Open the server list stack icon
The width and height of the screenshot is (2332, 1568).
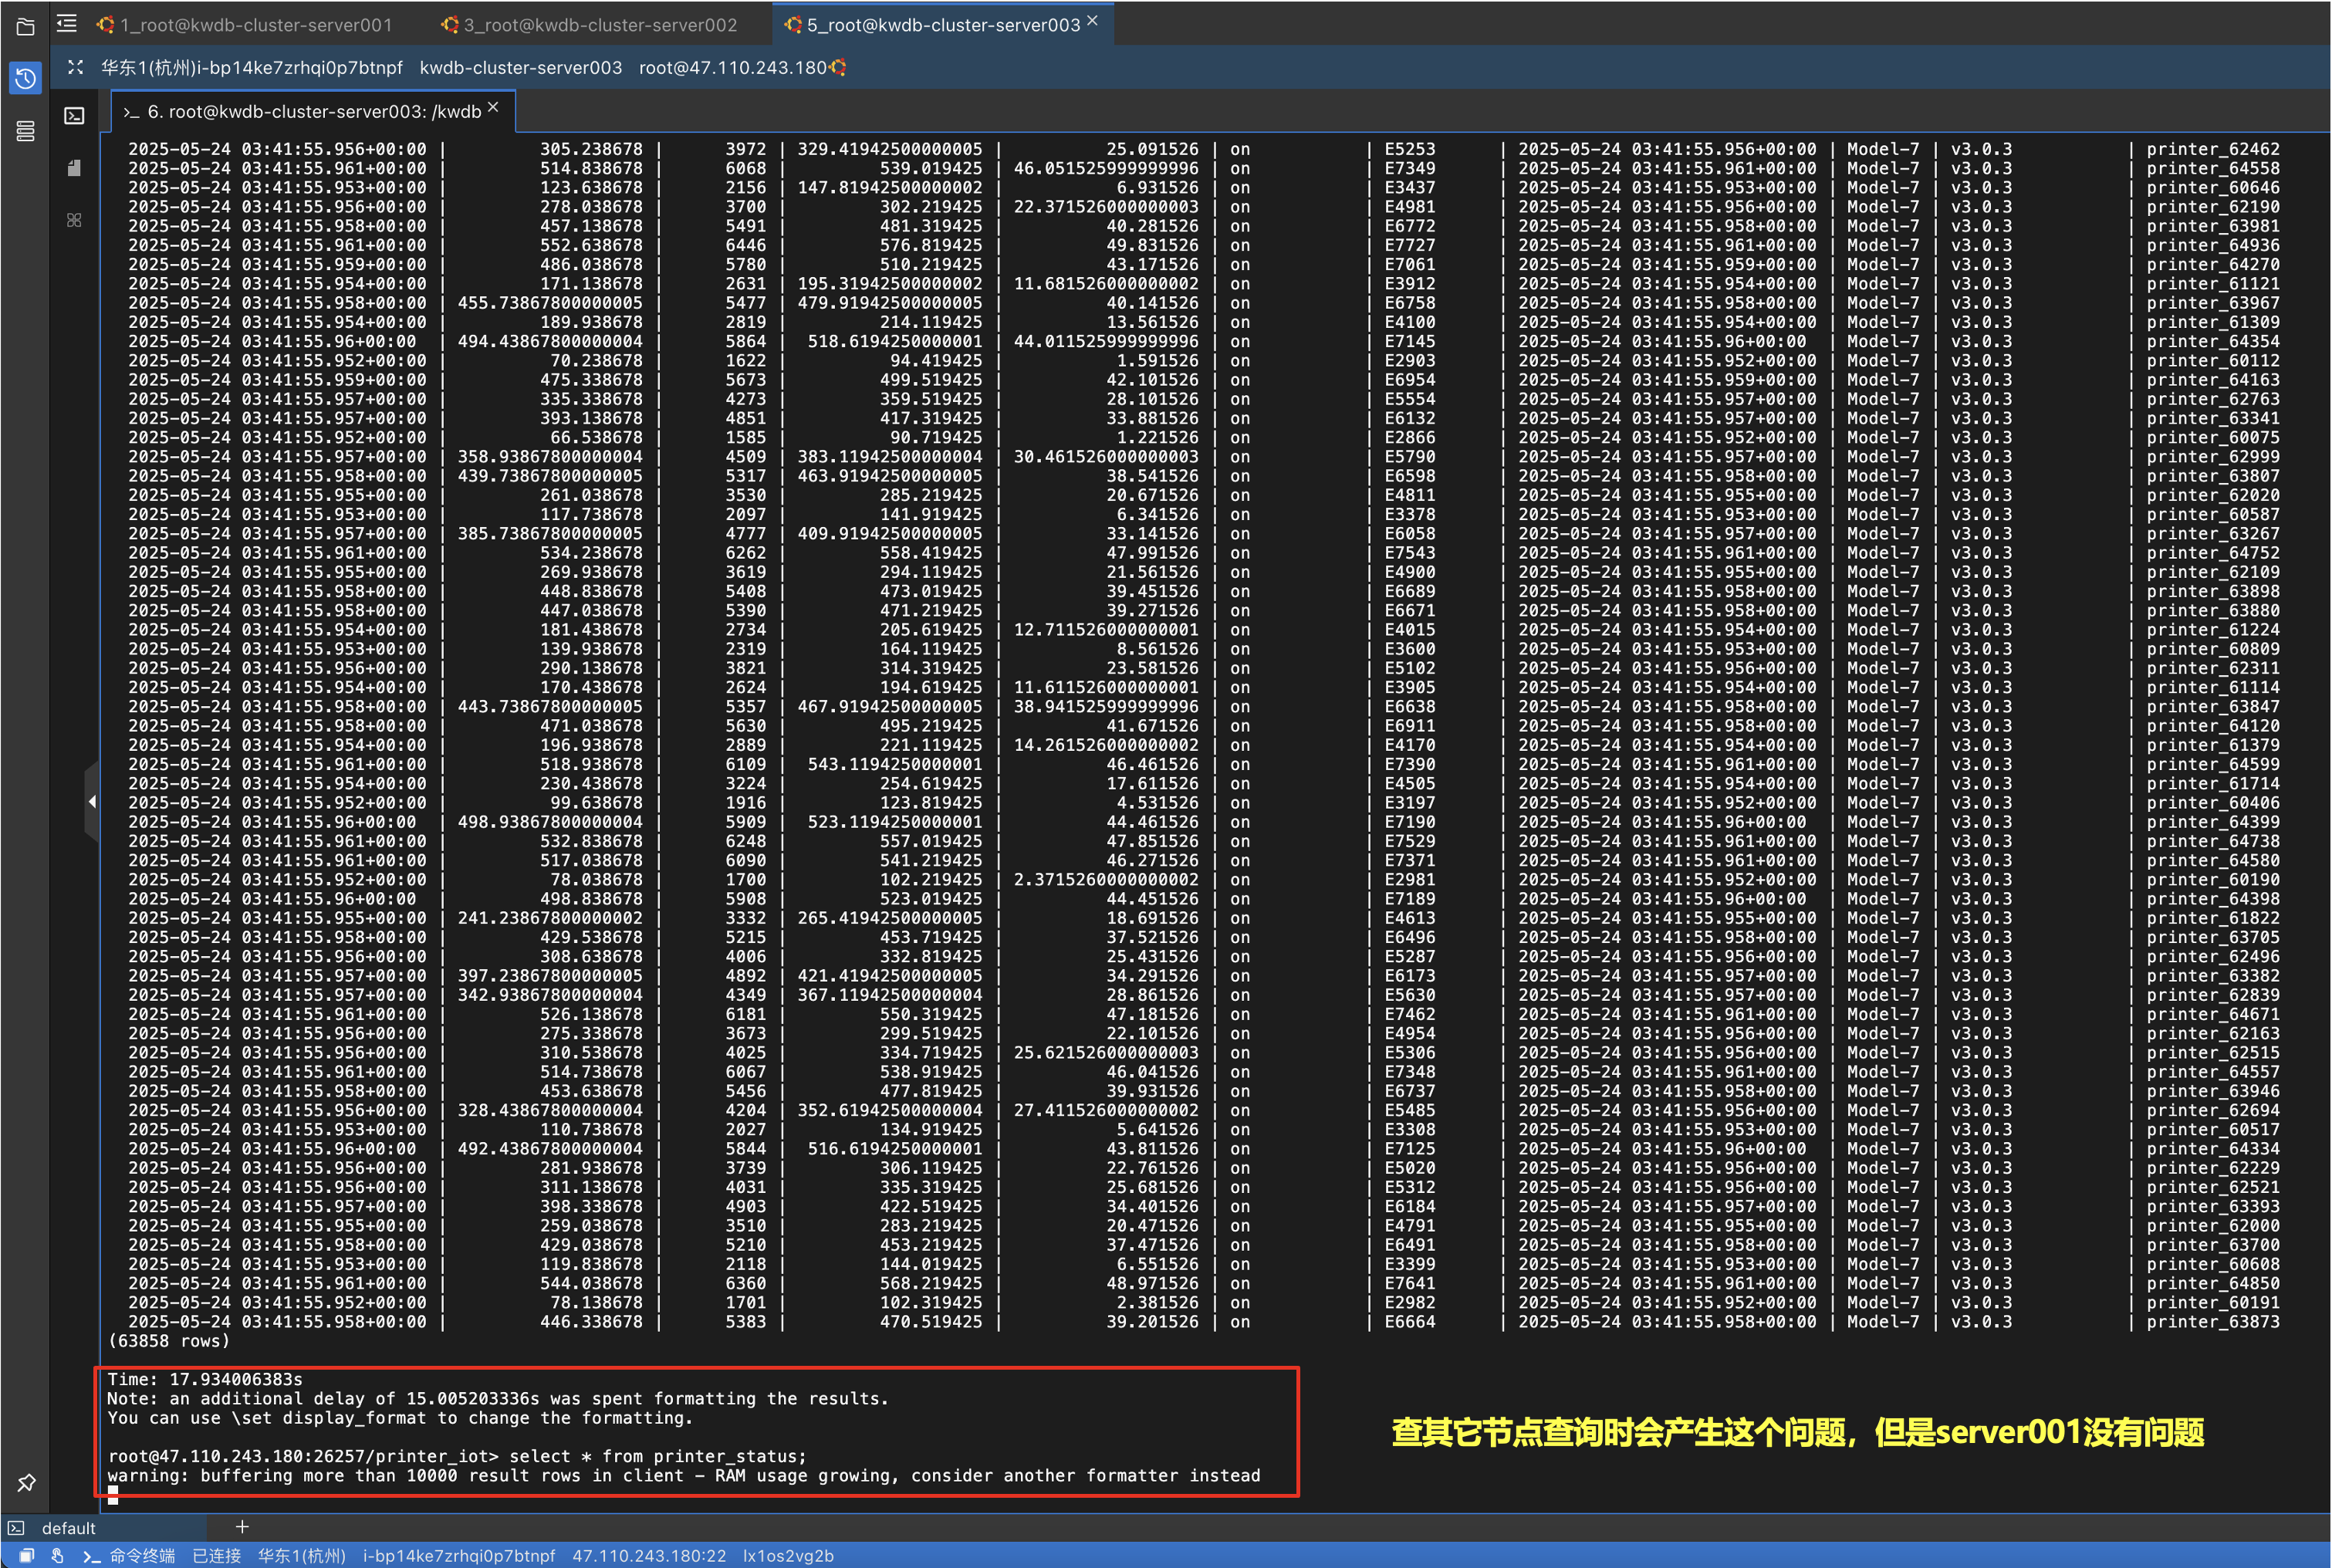point(25,131)
